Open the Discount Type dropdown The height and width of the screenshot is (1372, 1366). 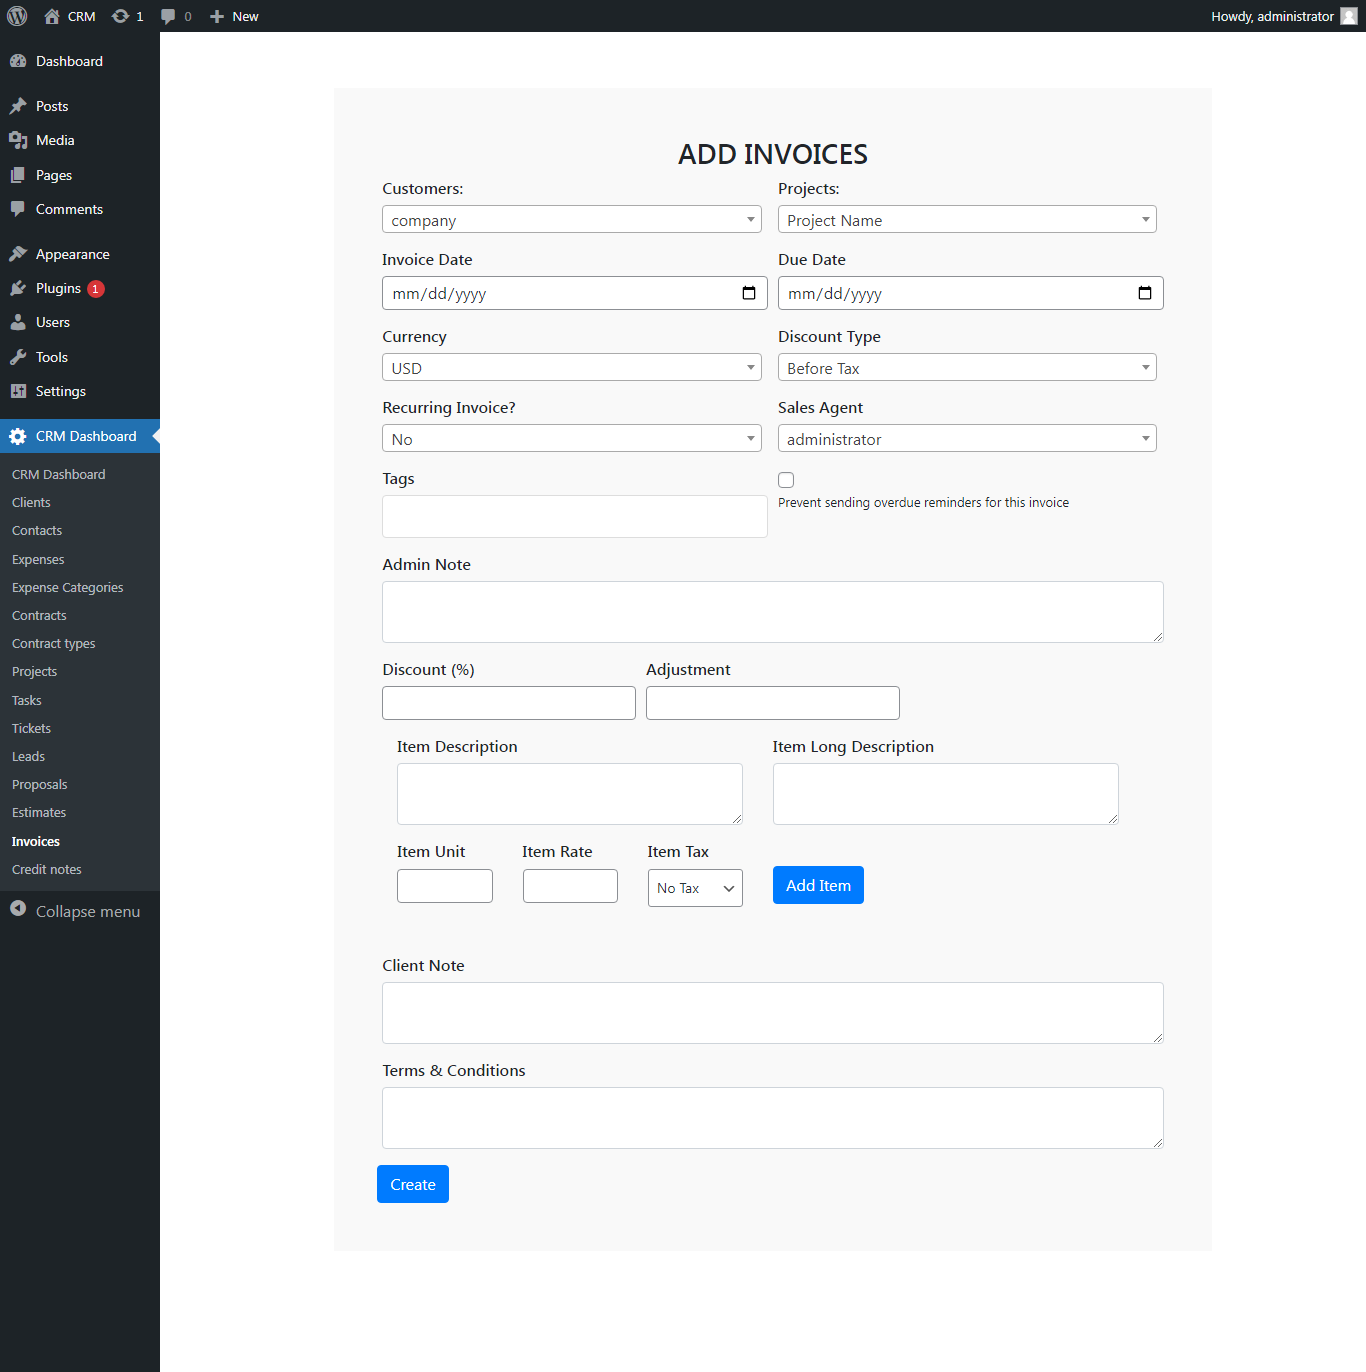tap(966, 367)
